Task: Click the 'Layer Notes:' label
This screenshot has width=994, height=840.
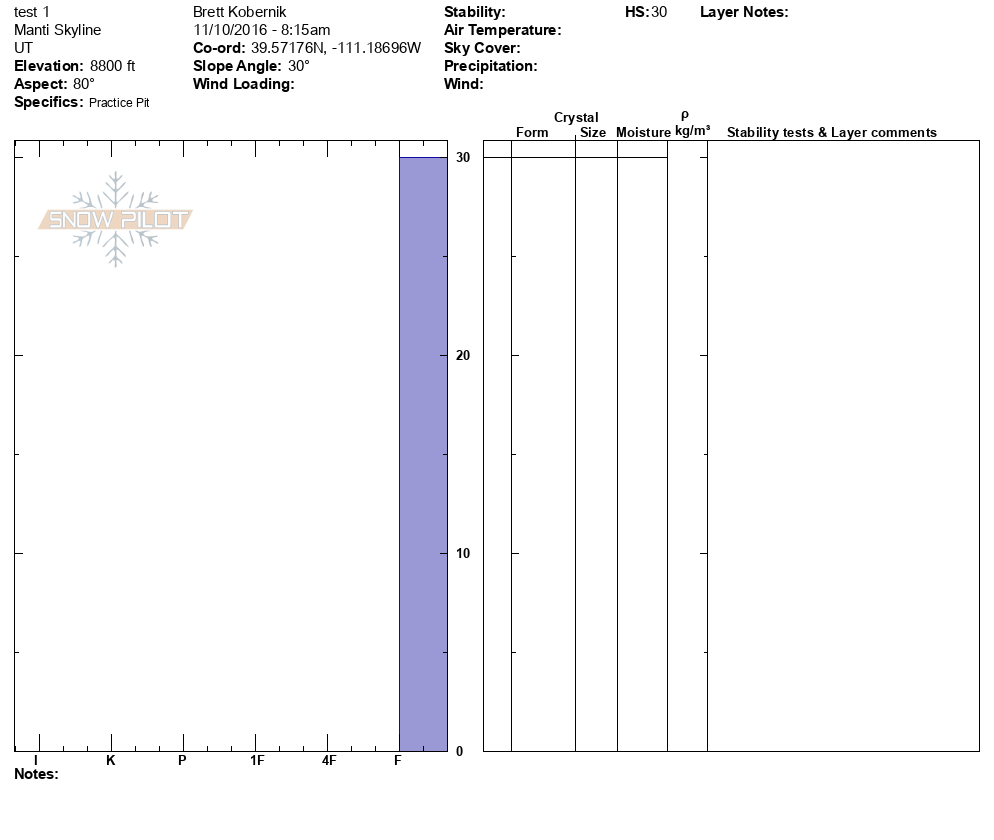Action: 744,12
